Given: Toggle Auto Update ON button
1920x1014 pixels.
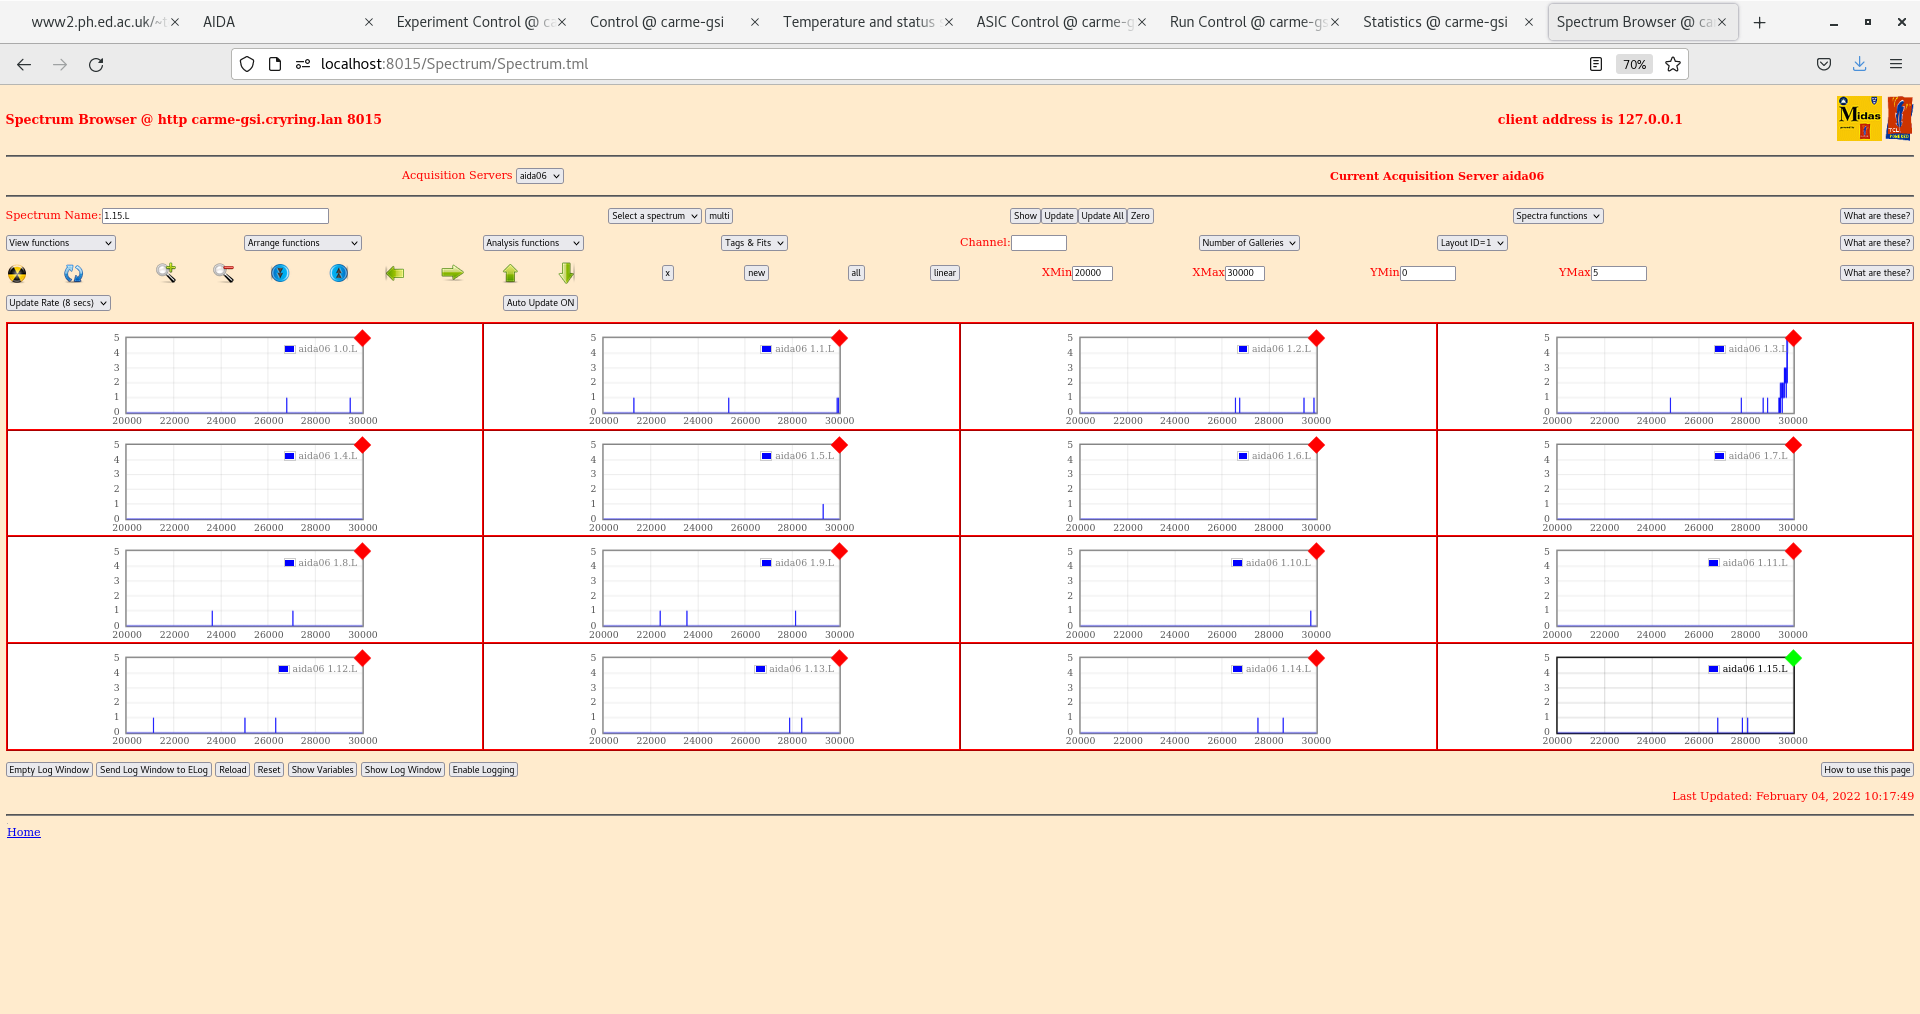Looking at the screenshot, I should pyautogui.click(x=540, y=302).
